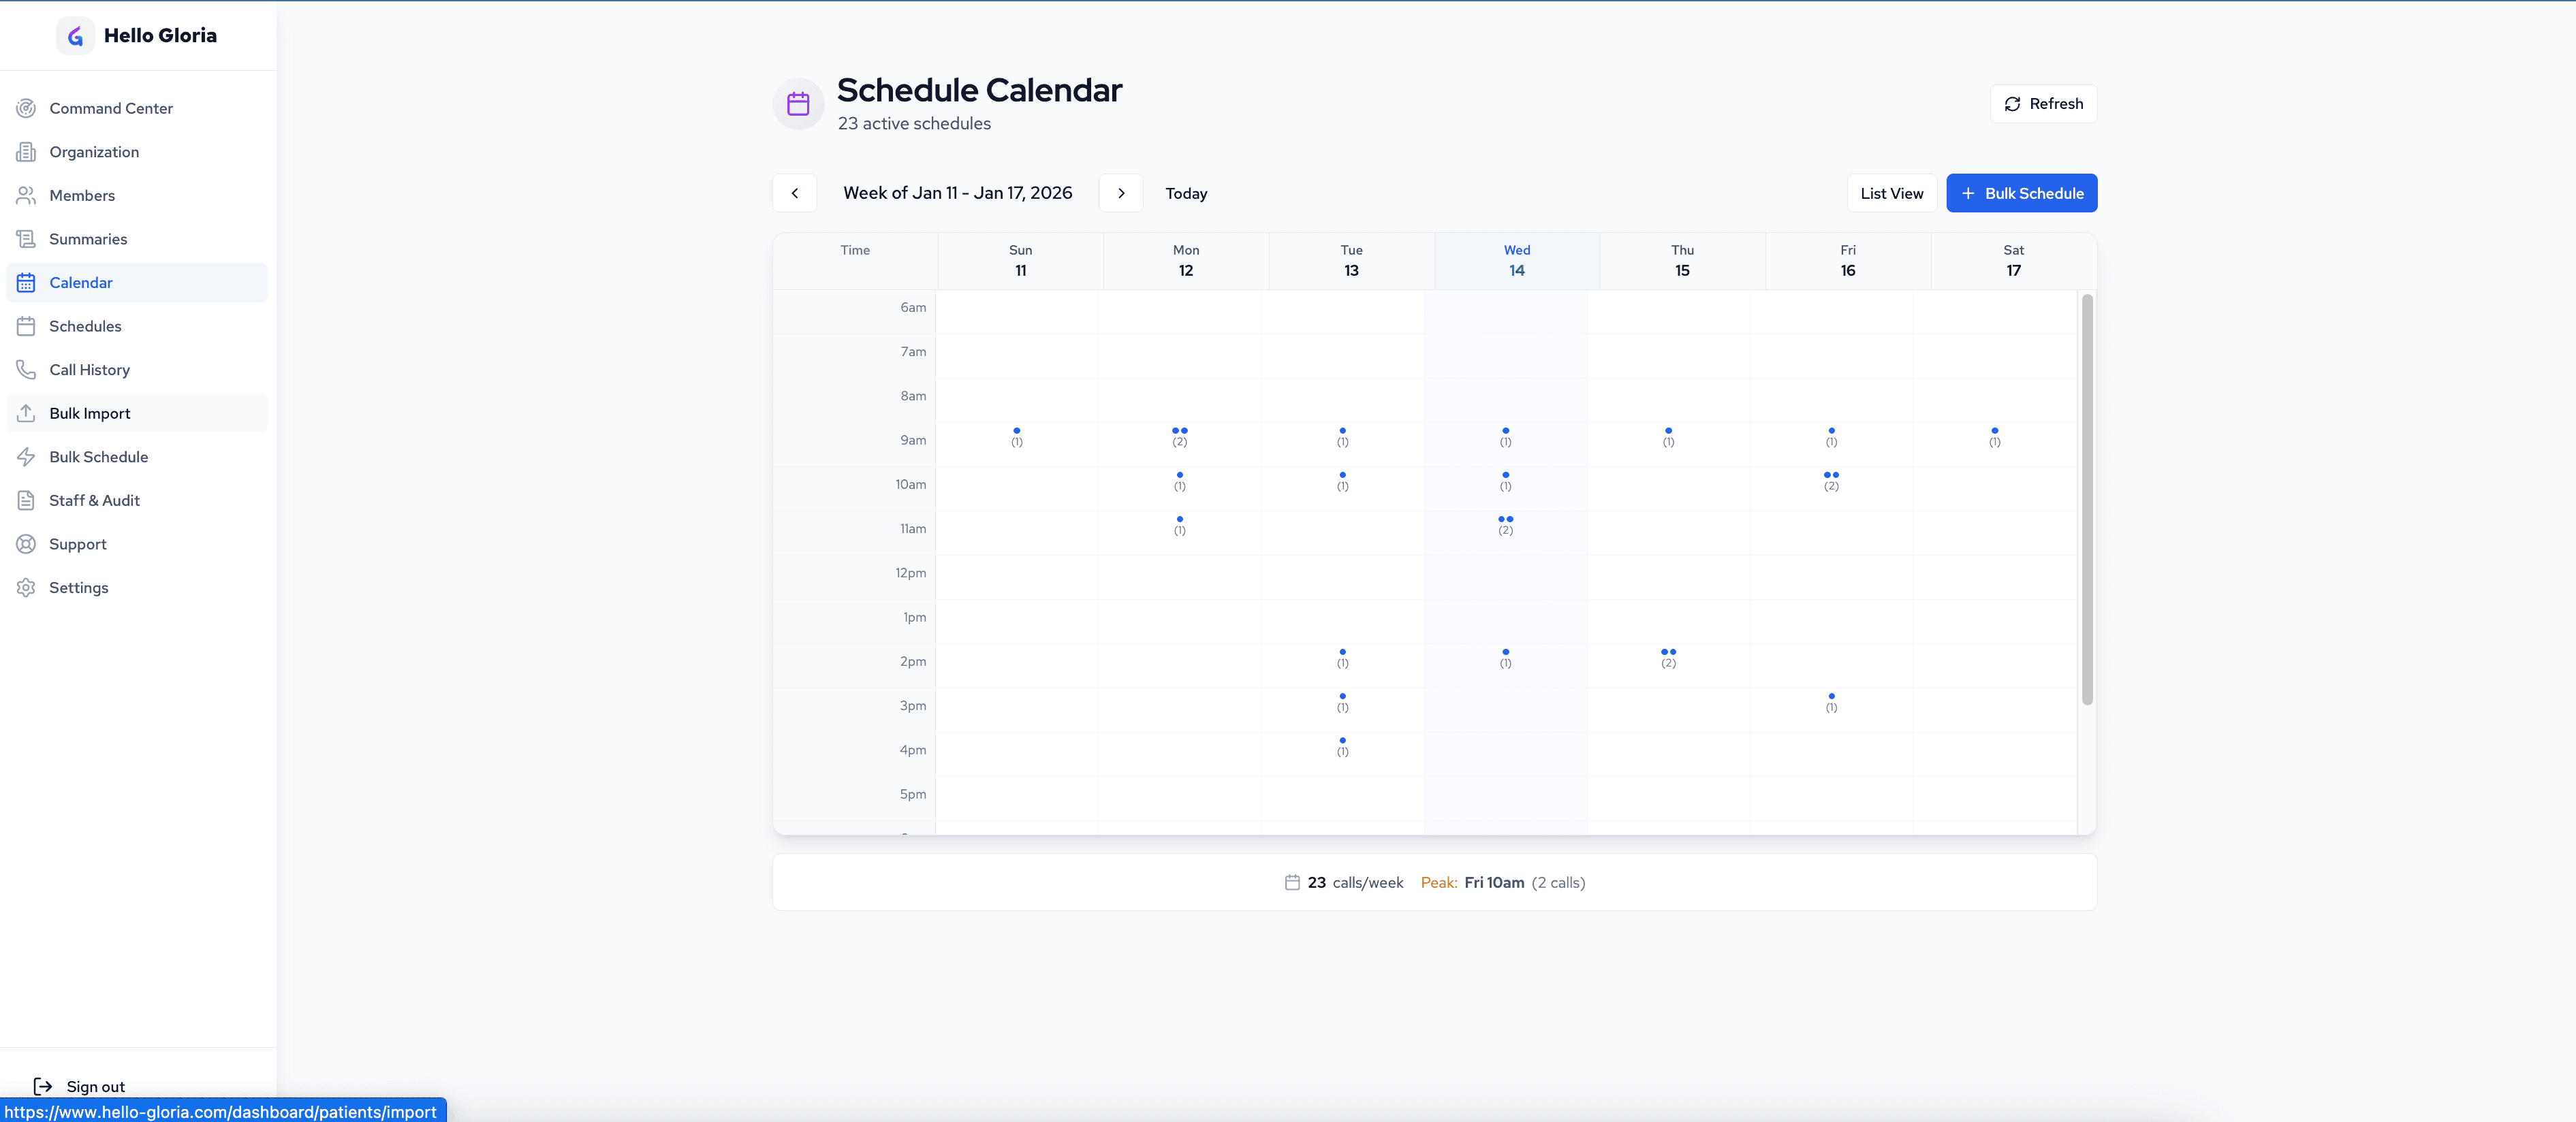Sign out of Hello Gloria
Screen dimensions: 2576x1122
[x=95, y=1086]
